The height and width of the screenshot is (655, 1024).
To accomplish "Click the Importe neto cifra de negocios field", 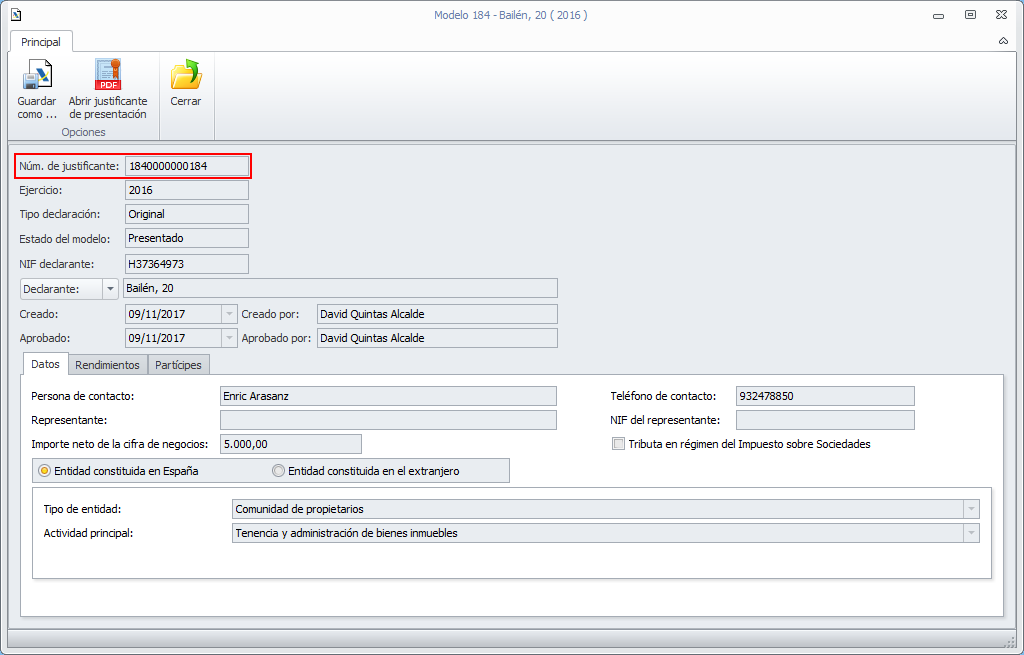I will coord(291,444).
